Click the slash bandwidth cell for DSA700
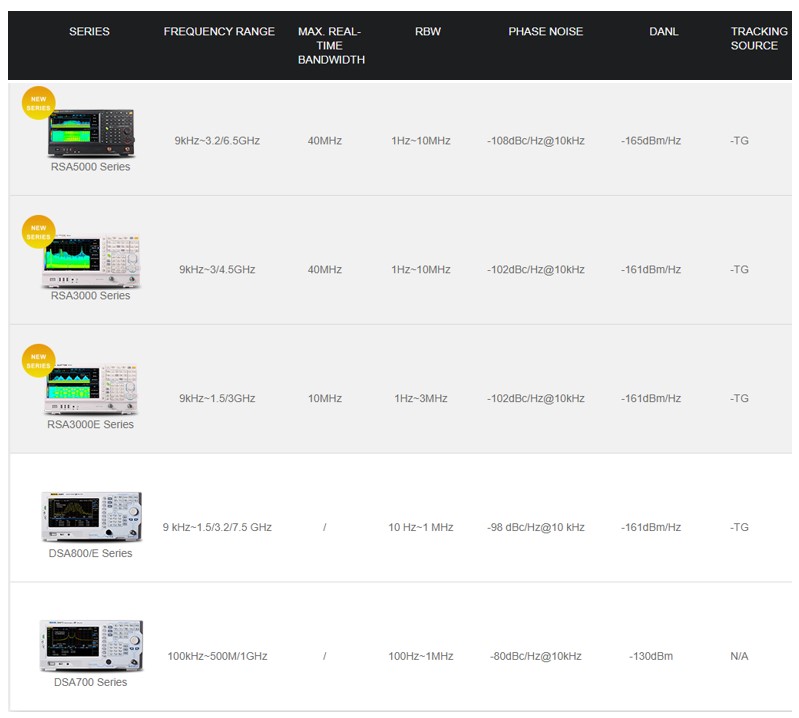The height and width of the screenshot is (718, 799). (325, 656)
